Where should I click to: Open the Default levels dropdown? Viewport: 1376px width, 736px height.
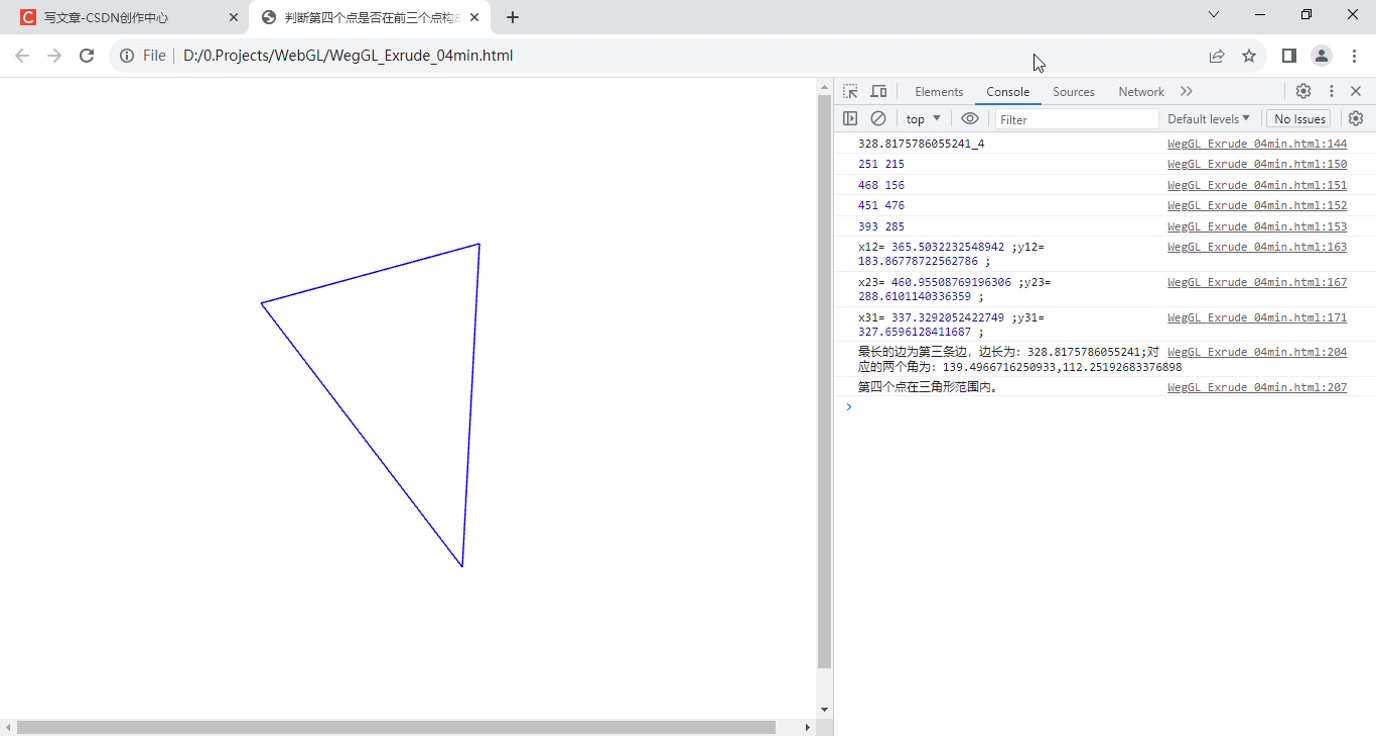tap(1208, 119)
